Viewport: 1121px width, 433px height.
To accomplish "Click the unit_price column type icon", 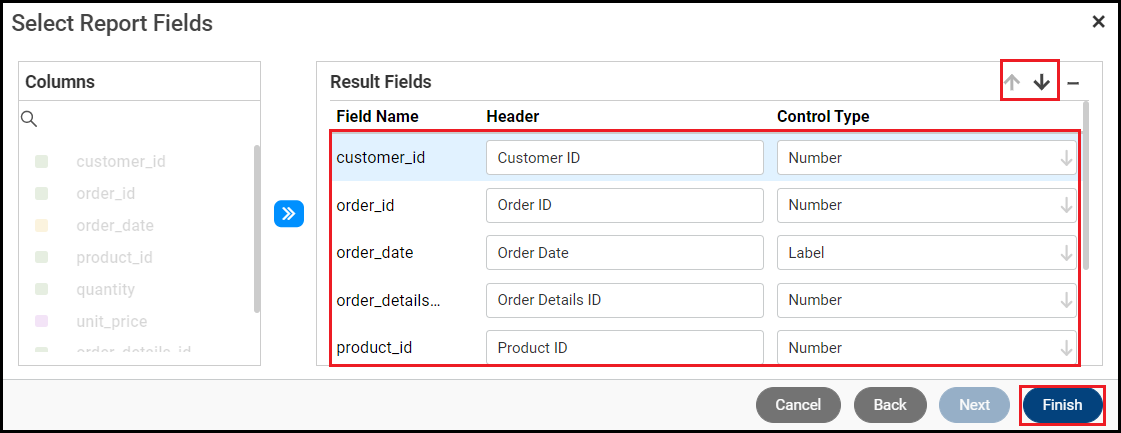I will 42,321.
